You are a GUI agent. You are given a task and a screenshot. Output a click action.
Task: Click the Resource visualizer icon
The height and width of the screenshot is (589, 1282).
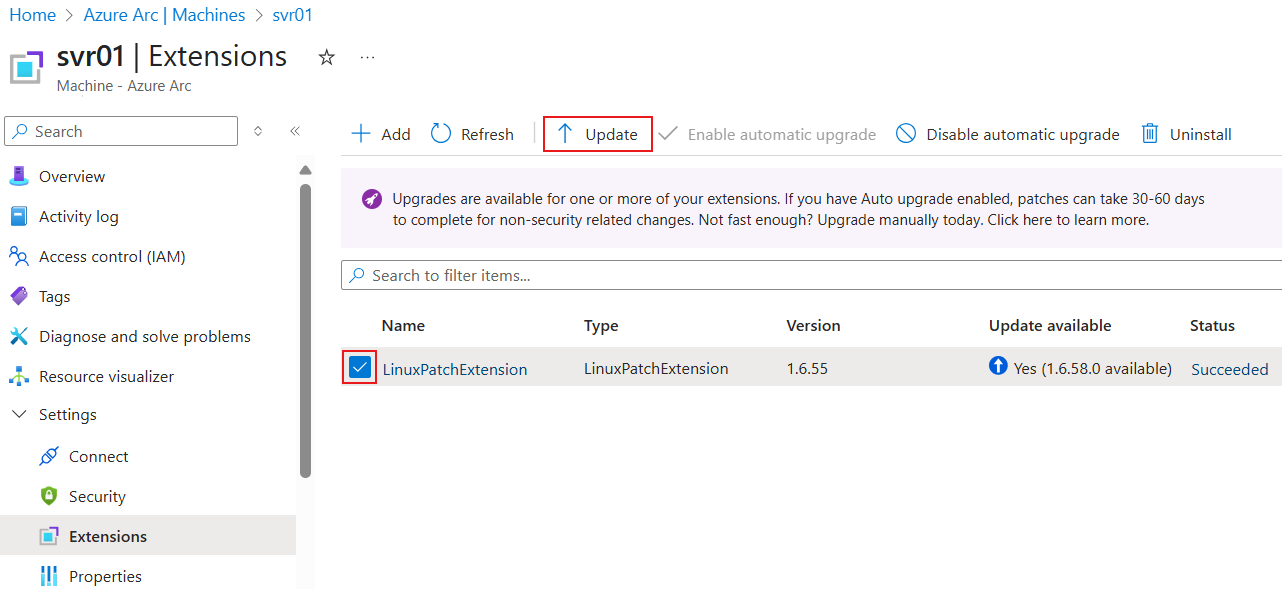click(19, 376)
